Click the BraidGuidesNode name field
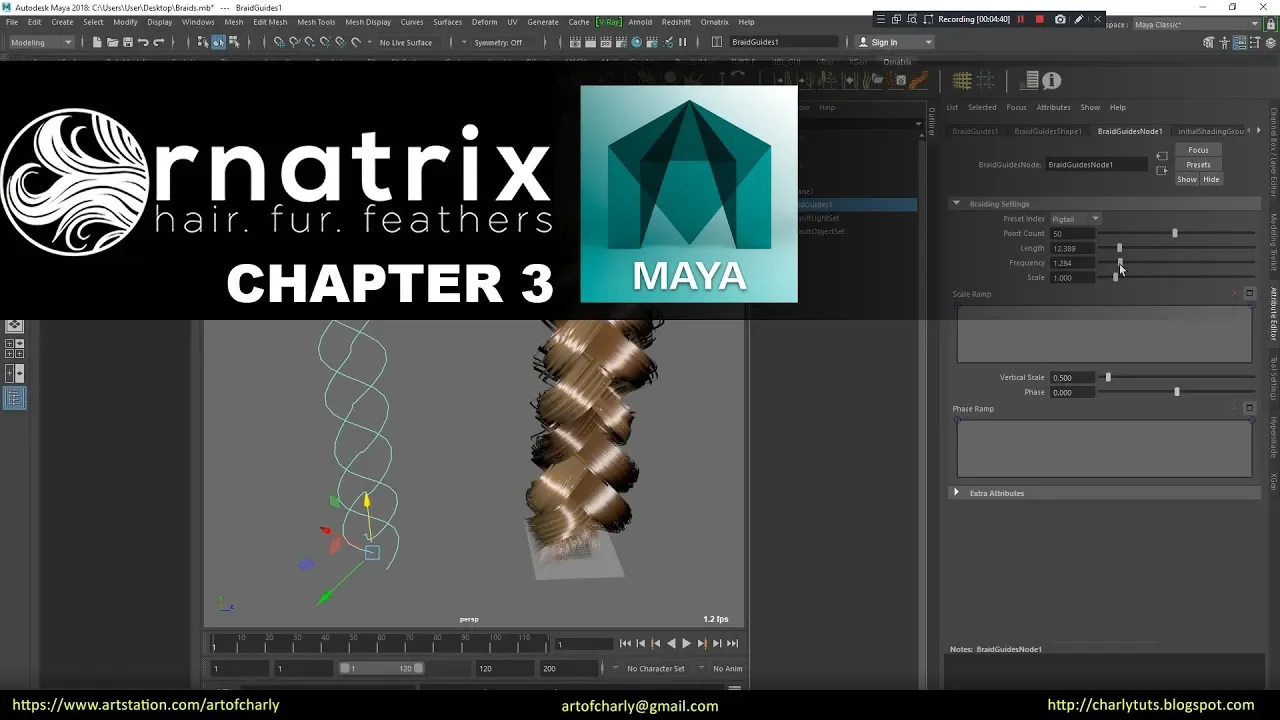The image size is (1280, 720). point(1097,164)
